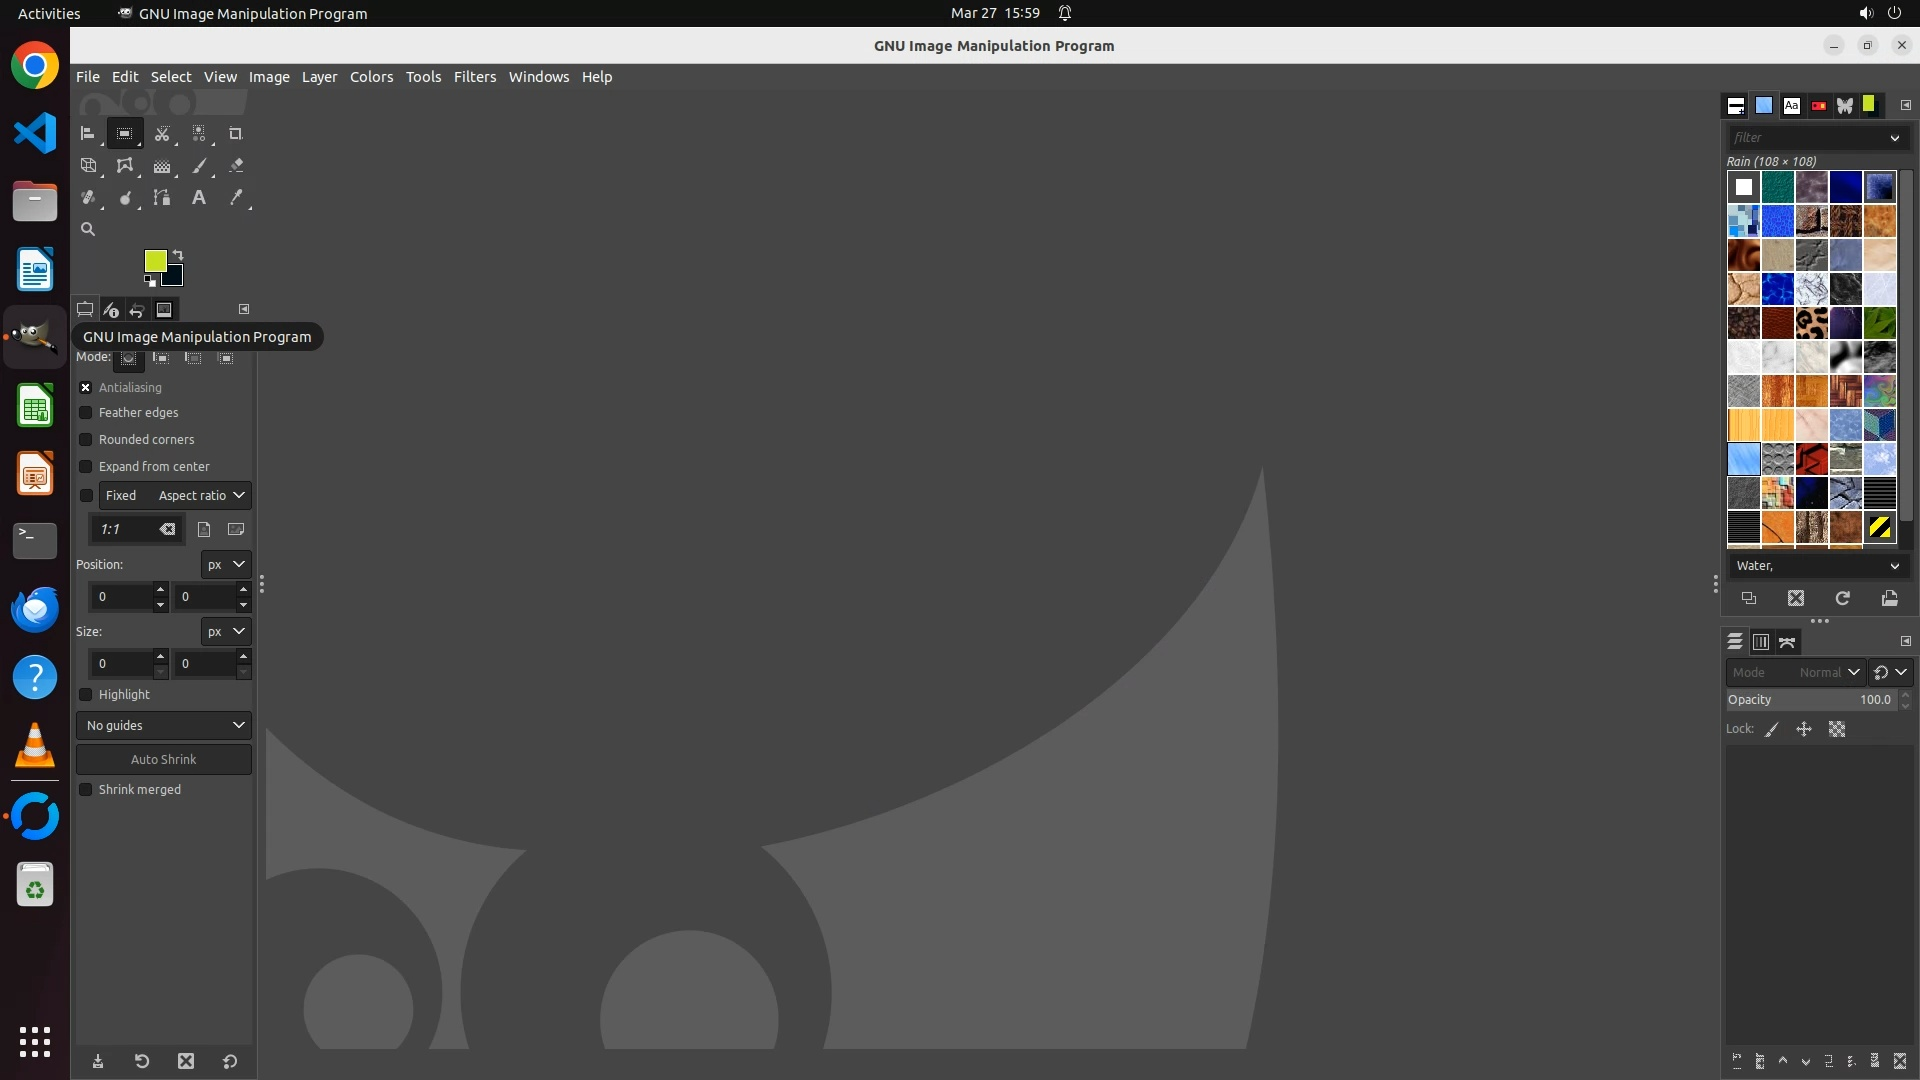The image size is (1920, 1080).
Task: Open the Filters menu
Action: click(x=474, y=77)
